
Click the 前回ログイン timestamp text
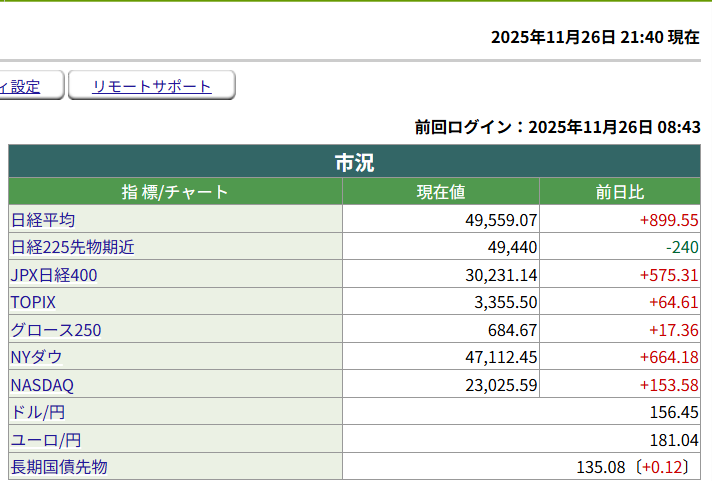tap(557, 127)
